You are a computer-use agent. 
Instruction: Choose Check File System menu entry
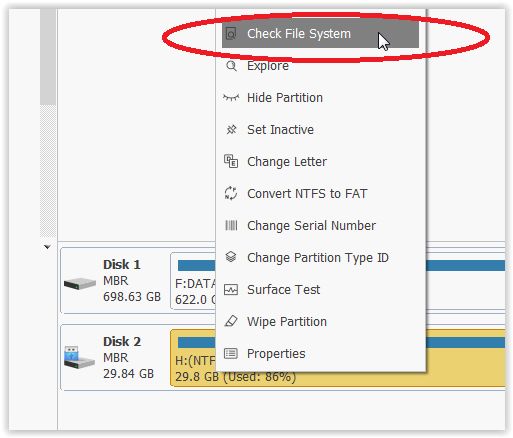pos(320,34)
